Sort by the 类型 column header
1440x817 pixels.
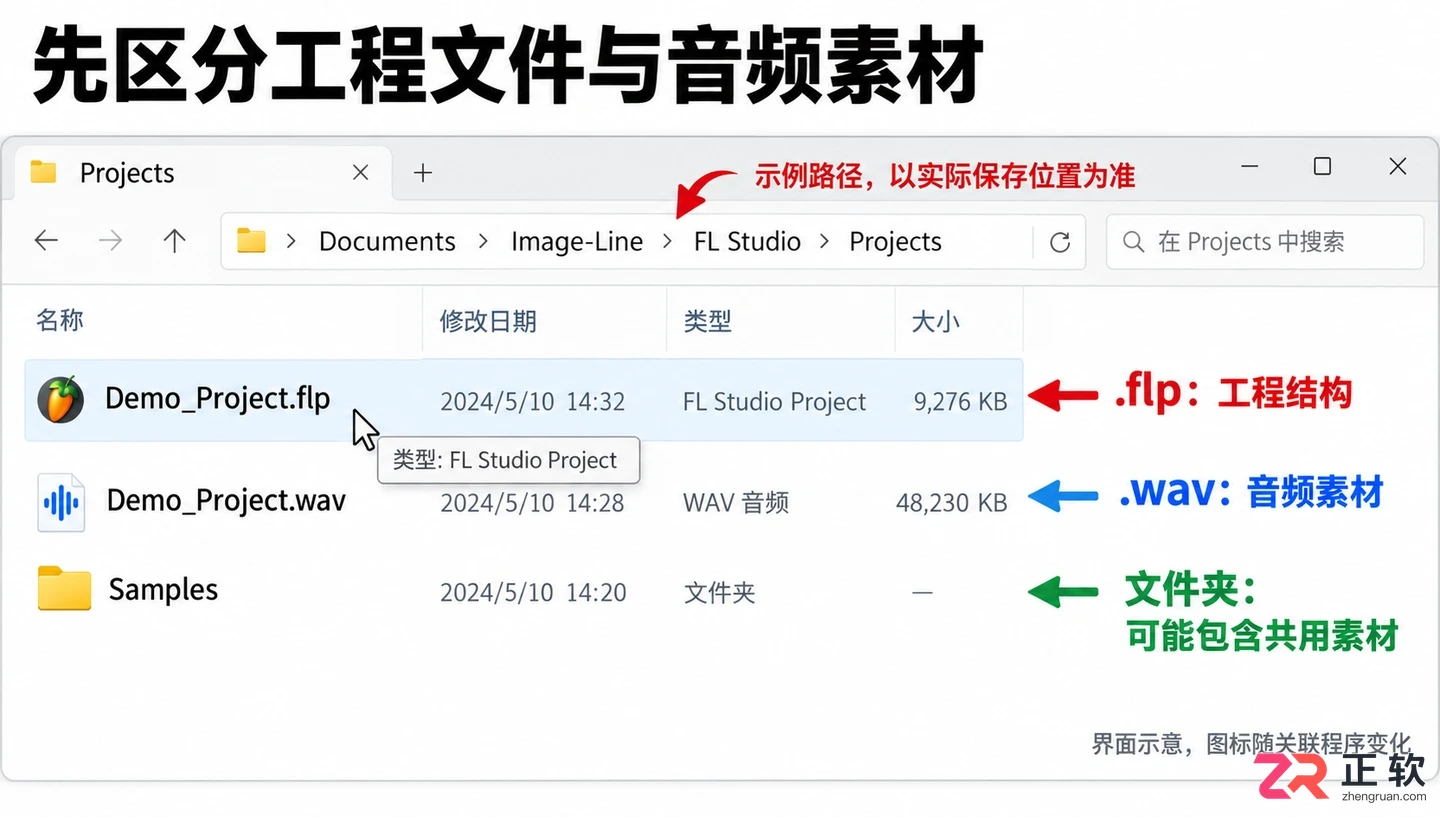coord(707,321)
